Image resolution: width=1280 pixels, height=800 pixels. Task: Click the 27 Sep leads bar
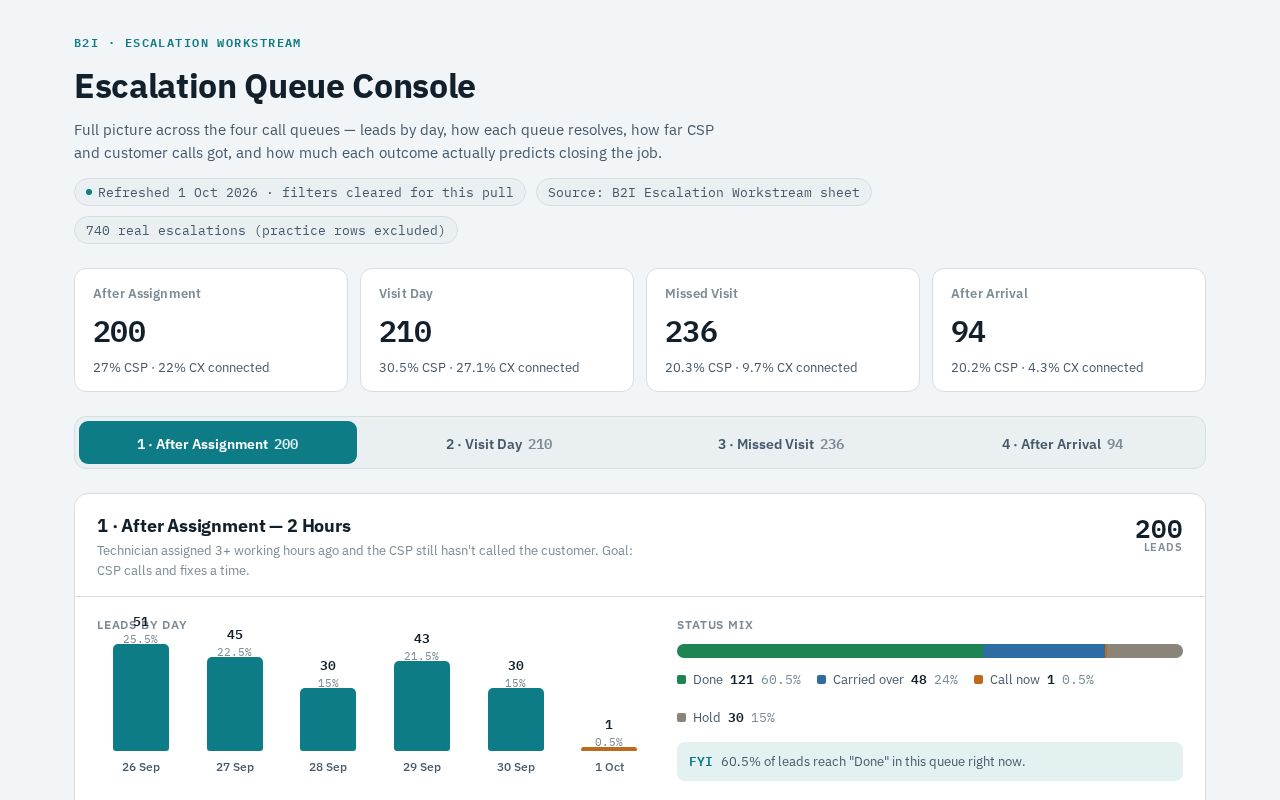[235, 704]
